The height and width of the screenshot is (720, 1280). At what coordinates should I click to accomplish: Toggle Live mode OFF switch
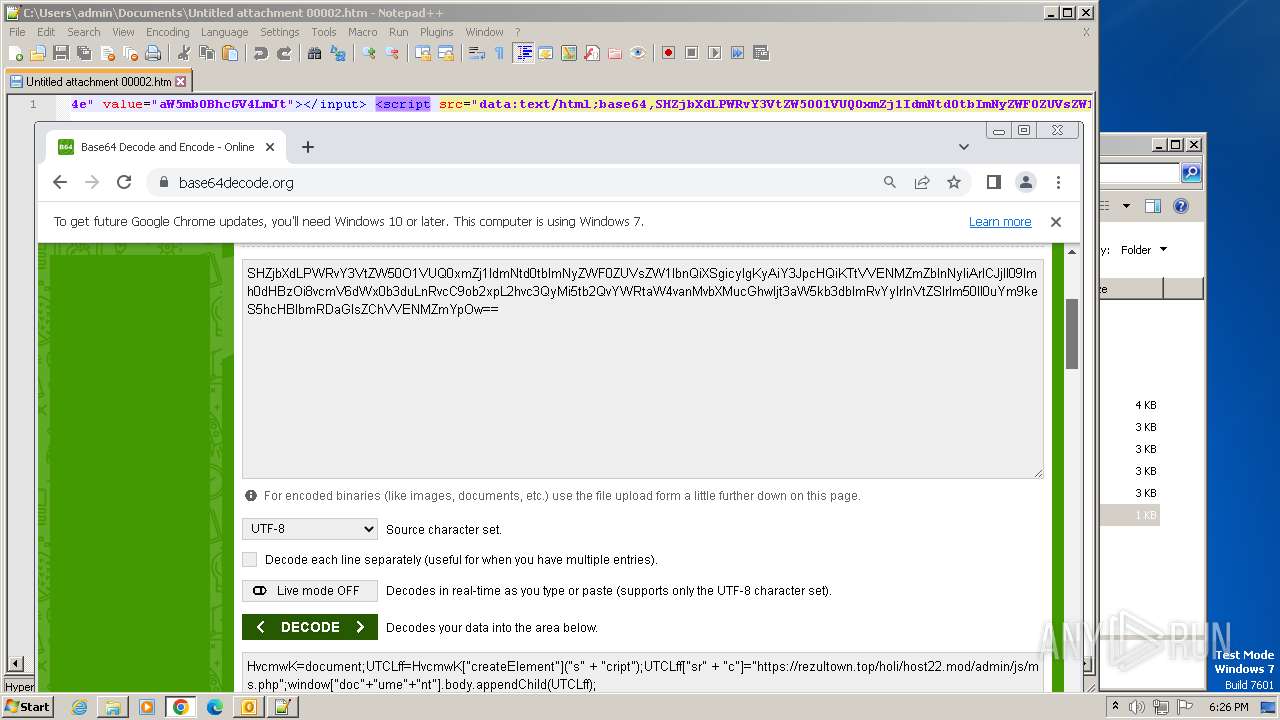310,591
